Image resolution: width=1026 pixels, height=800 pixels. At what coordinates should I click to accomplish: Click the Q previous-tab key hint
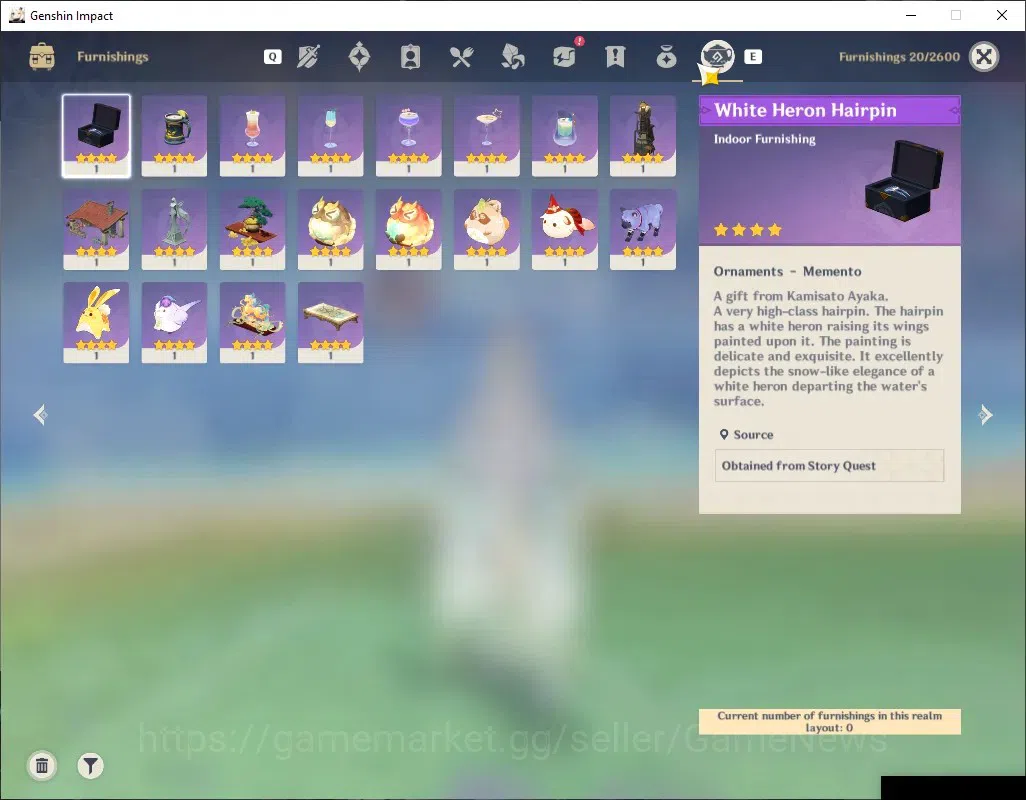pos(273,57)
